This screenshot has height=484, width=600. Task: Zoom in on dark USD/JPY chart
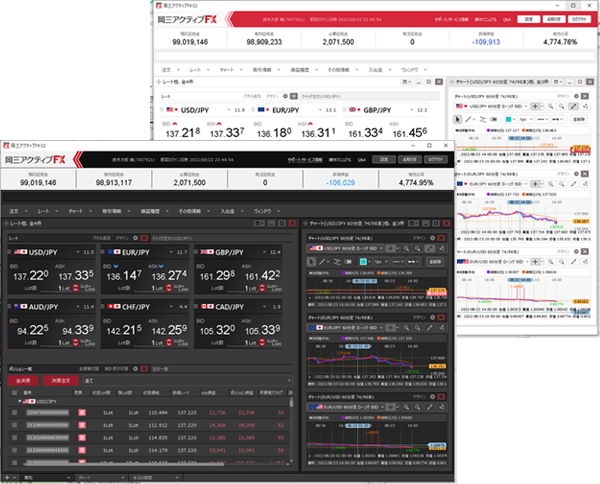coord(406,248)
